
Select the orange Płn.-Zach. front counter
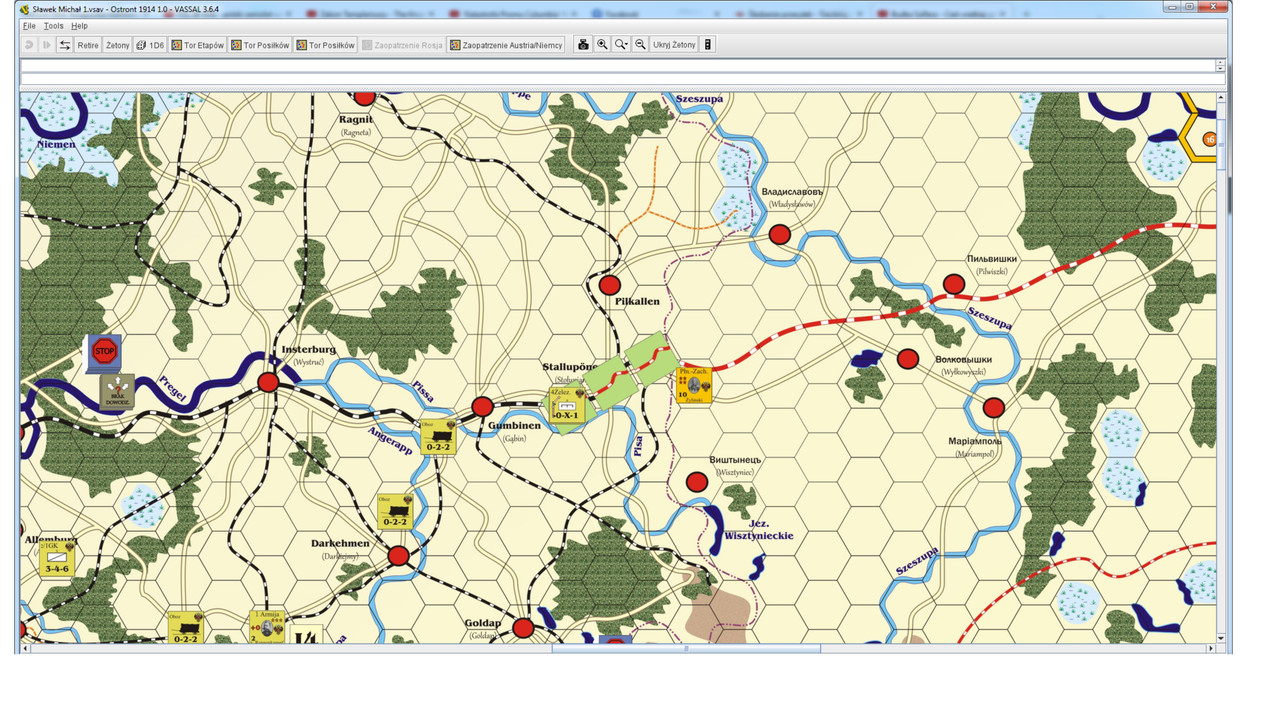(x=694, y=385)
